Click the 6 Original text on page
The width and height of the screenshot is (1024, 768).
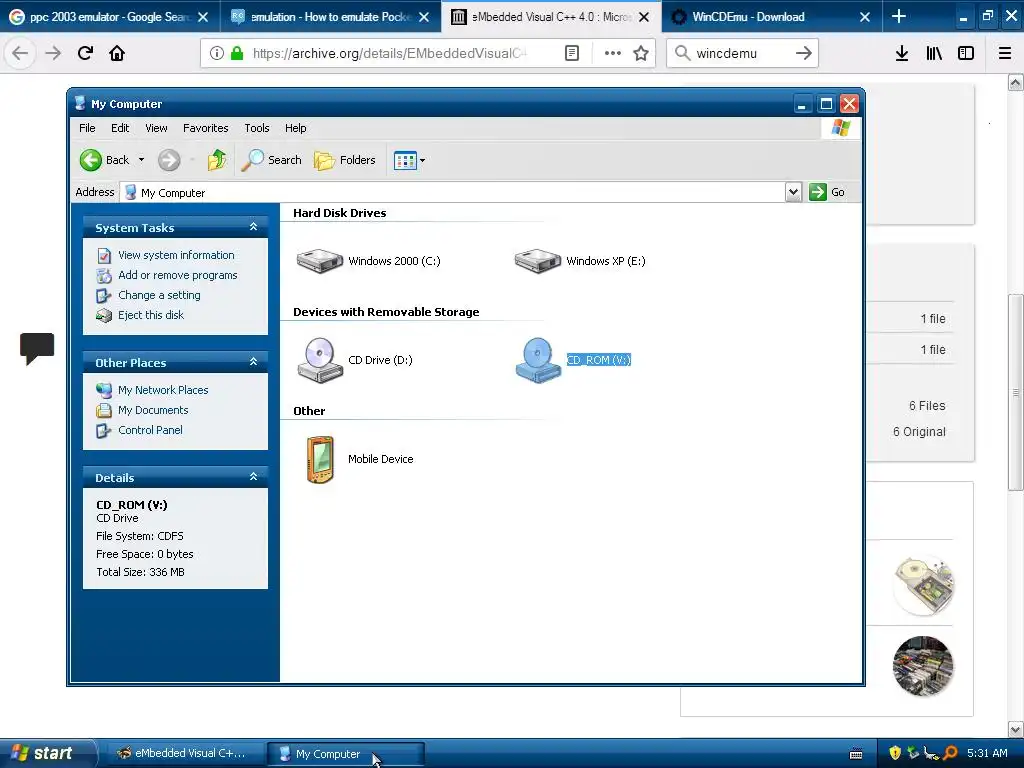(919, 432)
